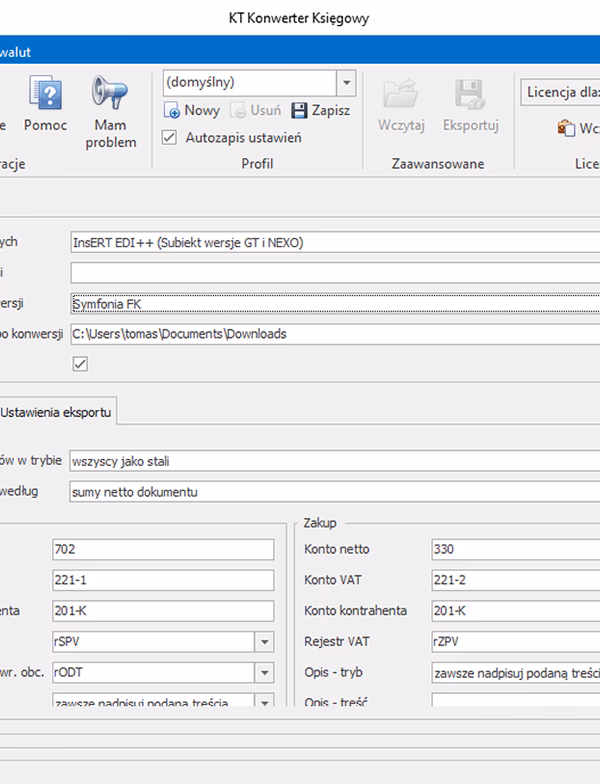Click the Pomoc help icon
The width and height of the screenshot is (600, 784).
[44, 94]
